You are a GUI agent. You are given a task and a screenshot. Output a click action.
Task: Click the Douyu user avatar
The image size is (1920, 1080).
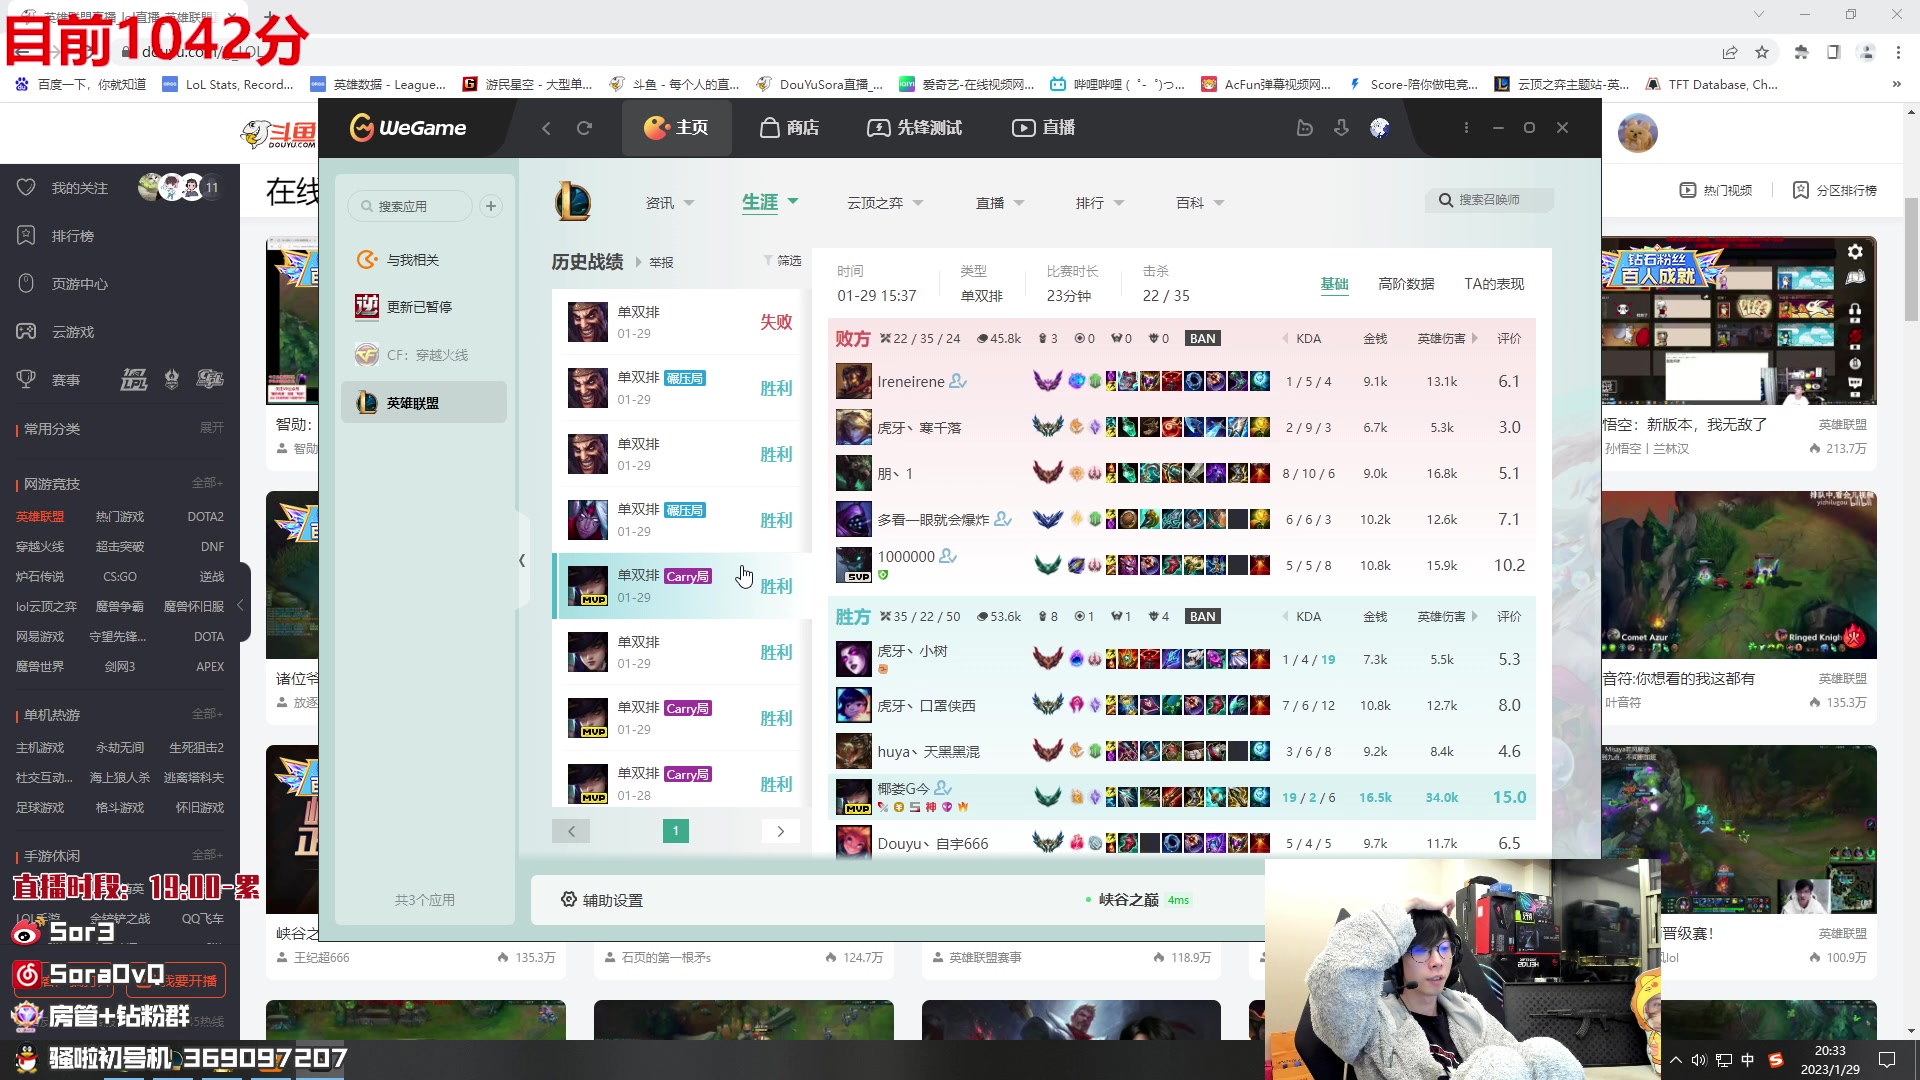pyautogui.click(x=1638, y=133)
